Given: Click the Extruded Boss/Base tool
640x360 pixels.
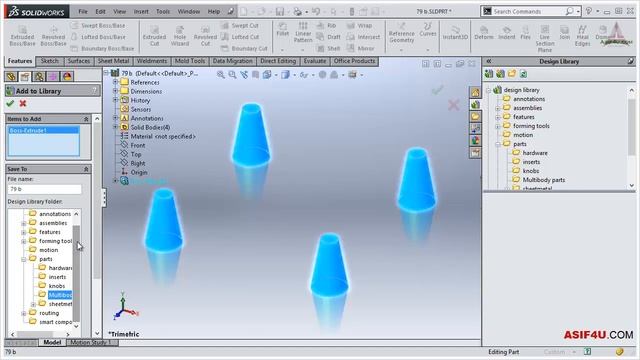Looking at the screenshot, I should click(x=22, y=36).
